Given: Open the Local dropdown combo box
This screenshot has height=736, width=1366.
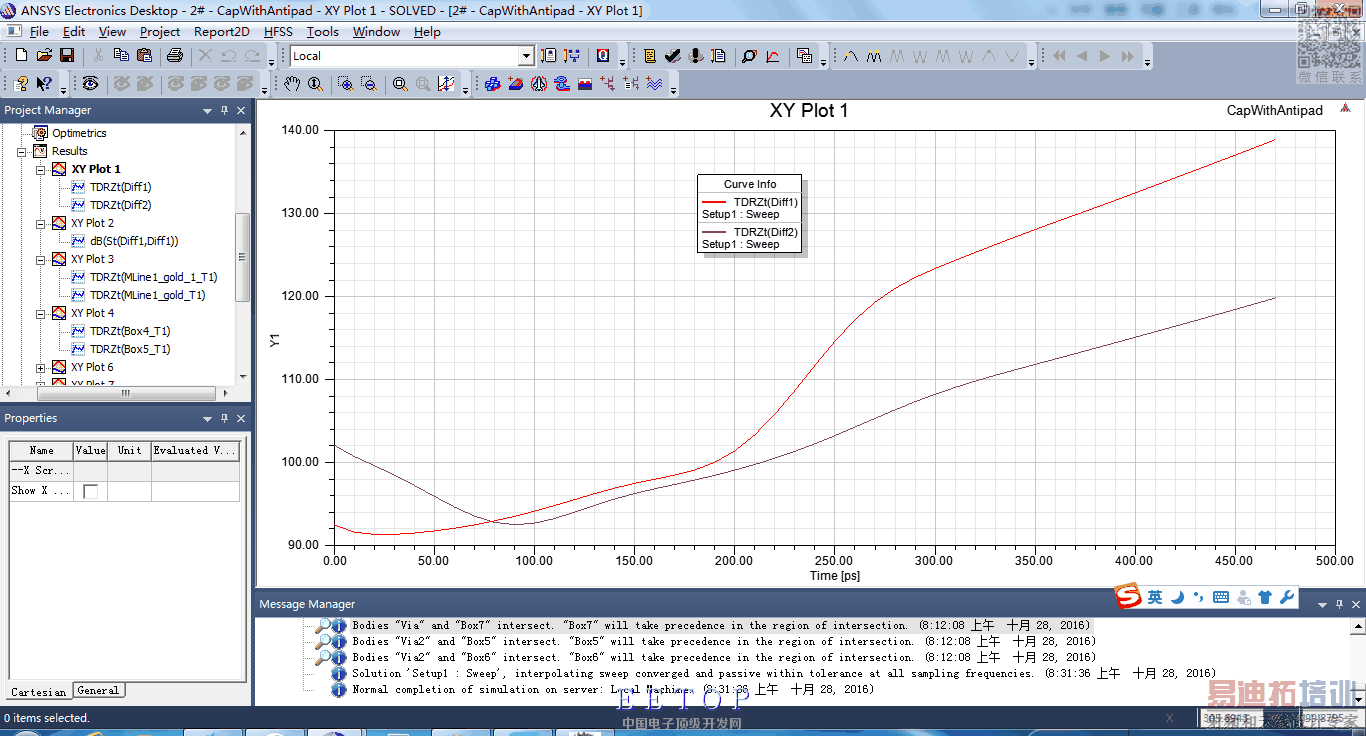Looking at the screenshot, I should [526, 56].
